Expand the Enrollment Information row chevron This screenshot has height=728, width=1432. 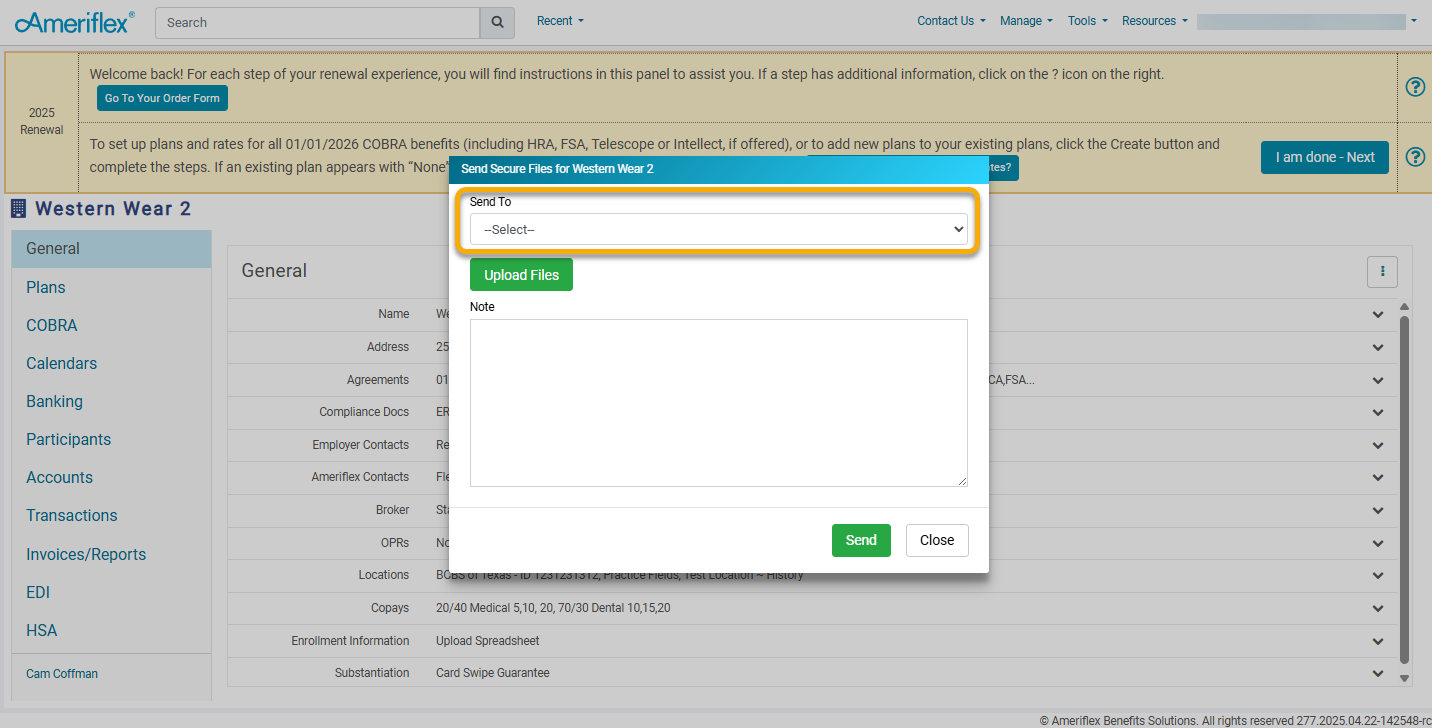tap(1378, 641)
